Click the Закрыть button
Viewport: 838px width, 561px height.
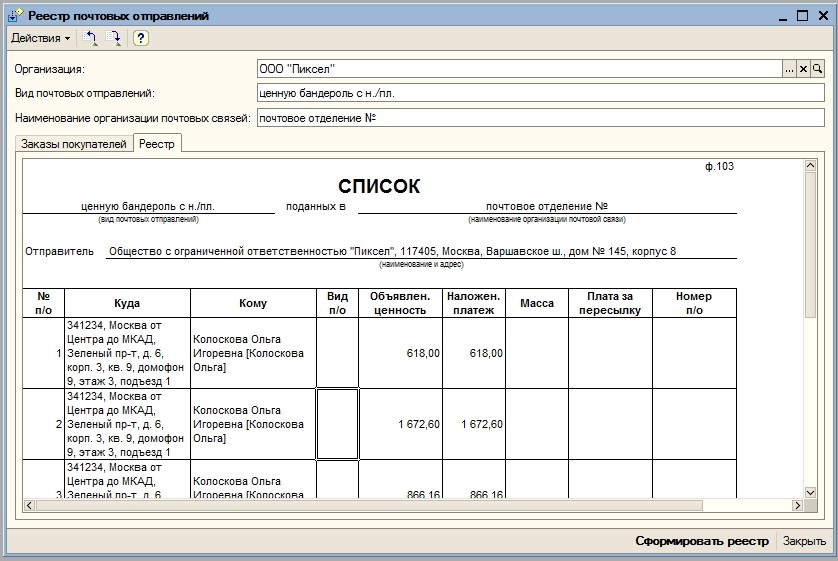804,541
